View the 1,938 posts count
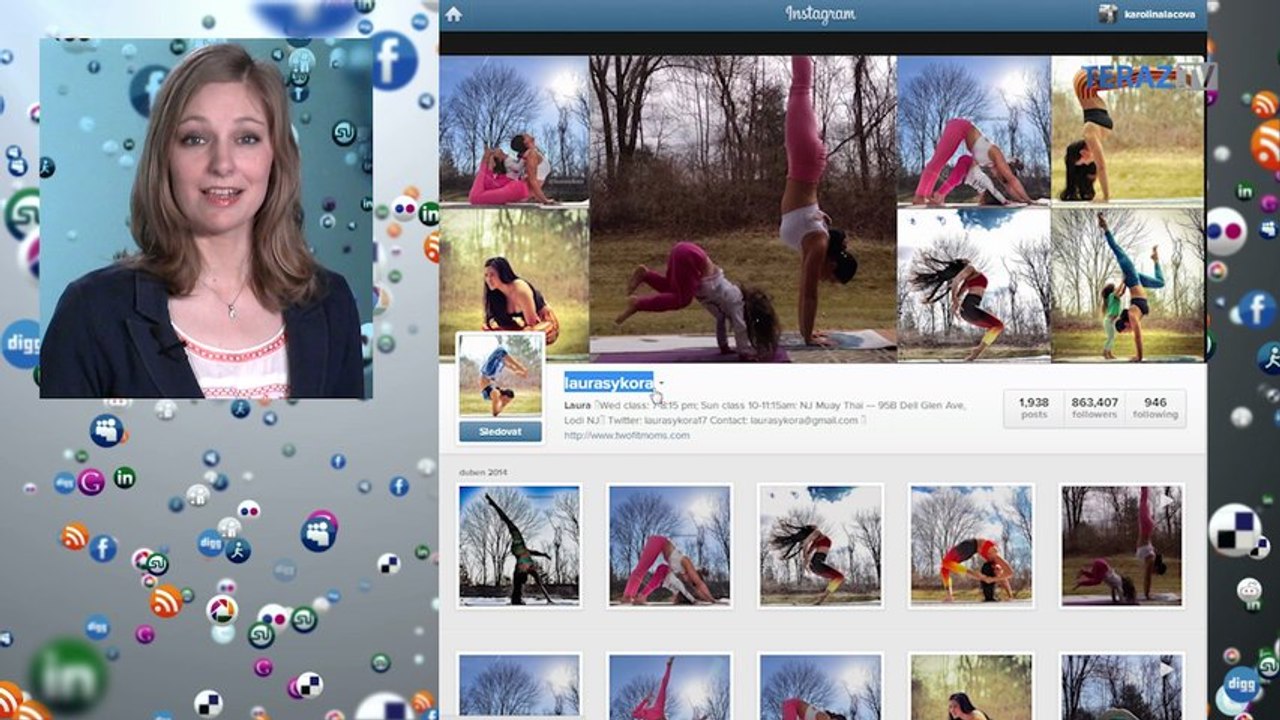Image resolution: width=1280 pixels, height=720 pixels. coord(1034,408)
